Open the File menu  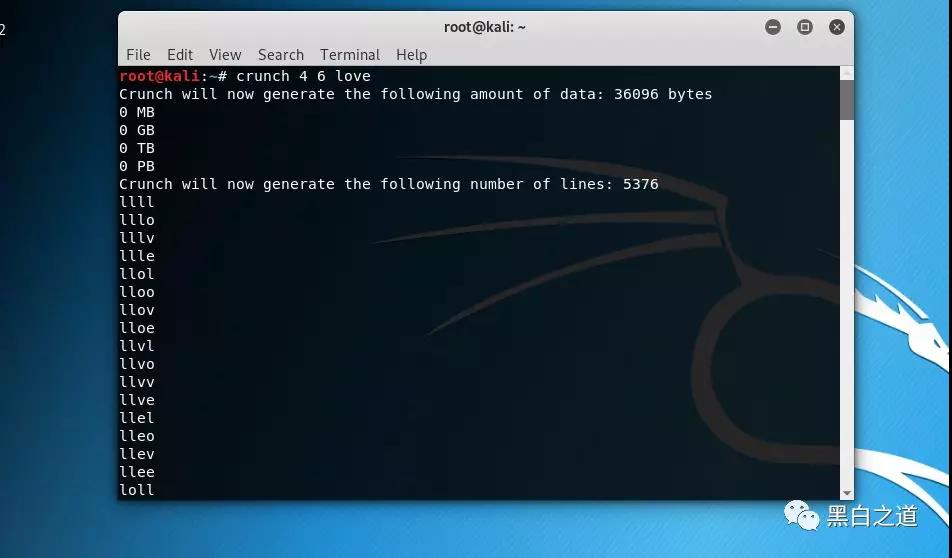[x=138, y=55]
